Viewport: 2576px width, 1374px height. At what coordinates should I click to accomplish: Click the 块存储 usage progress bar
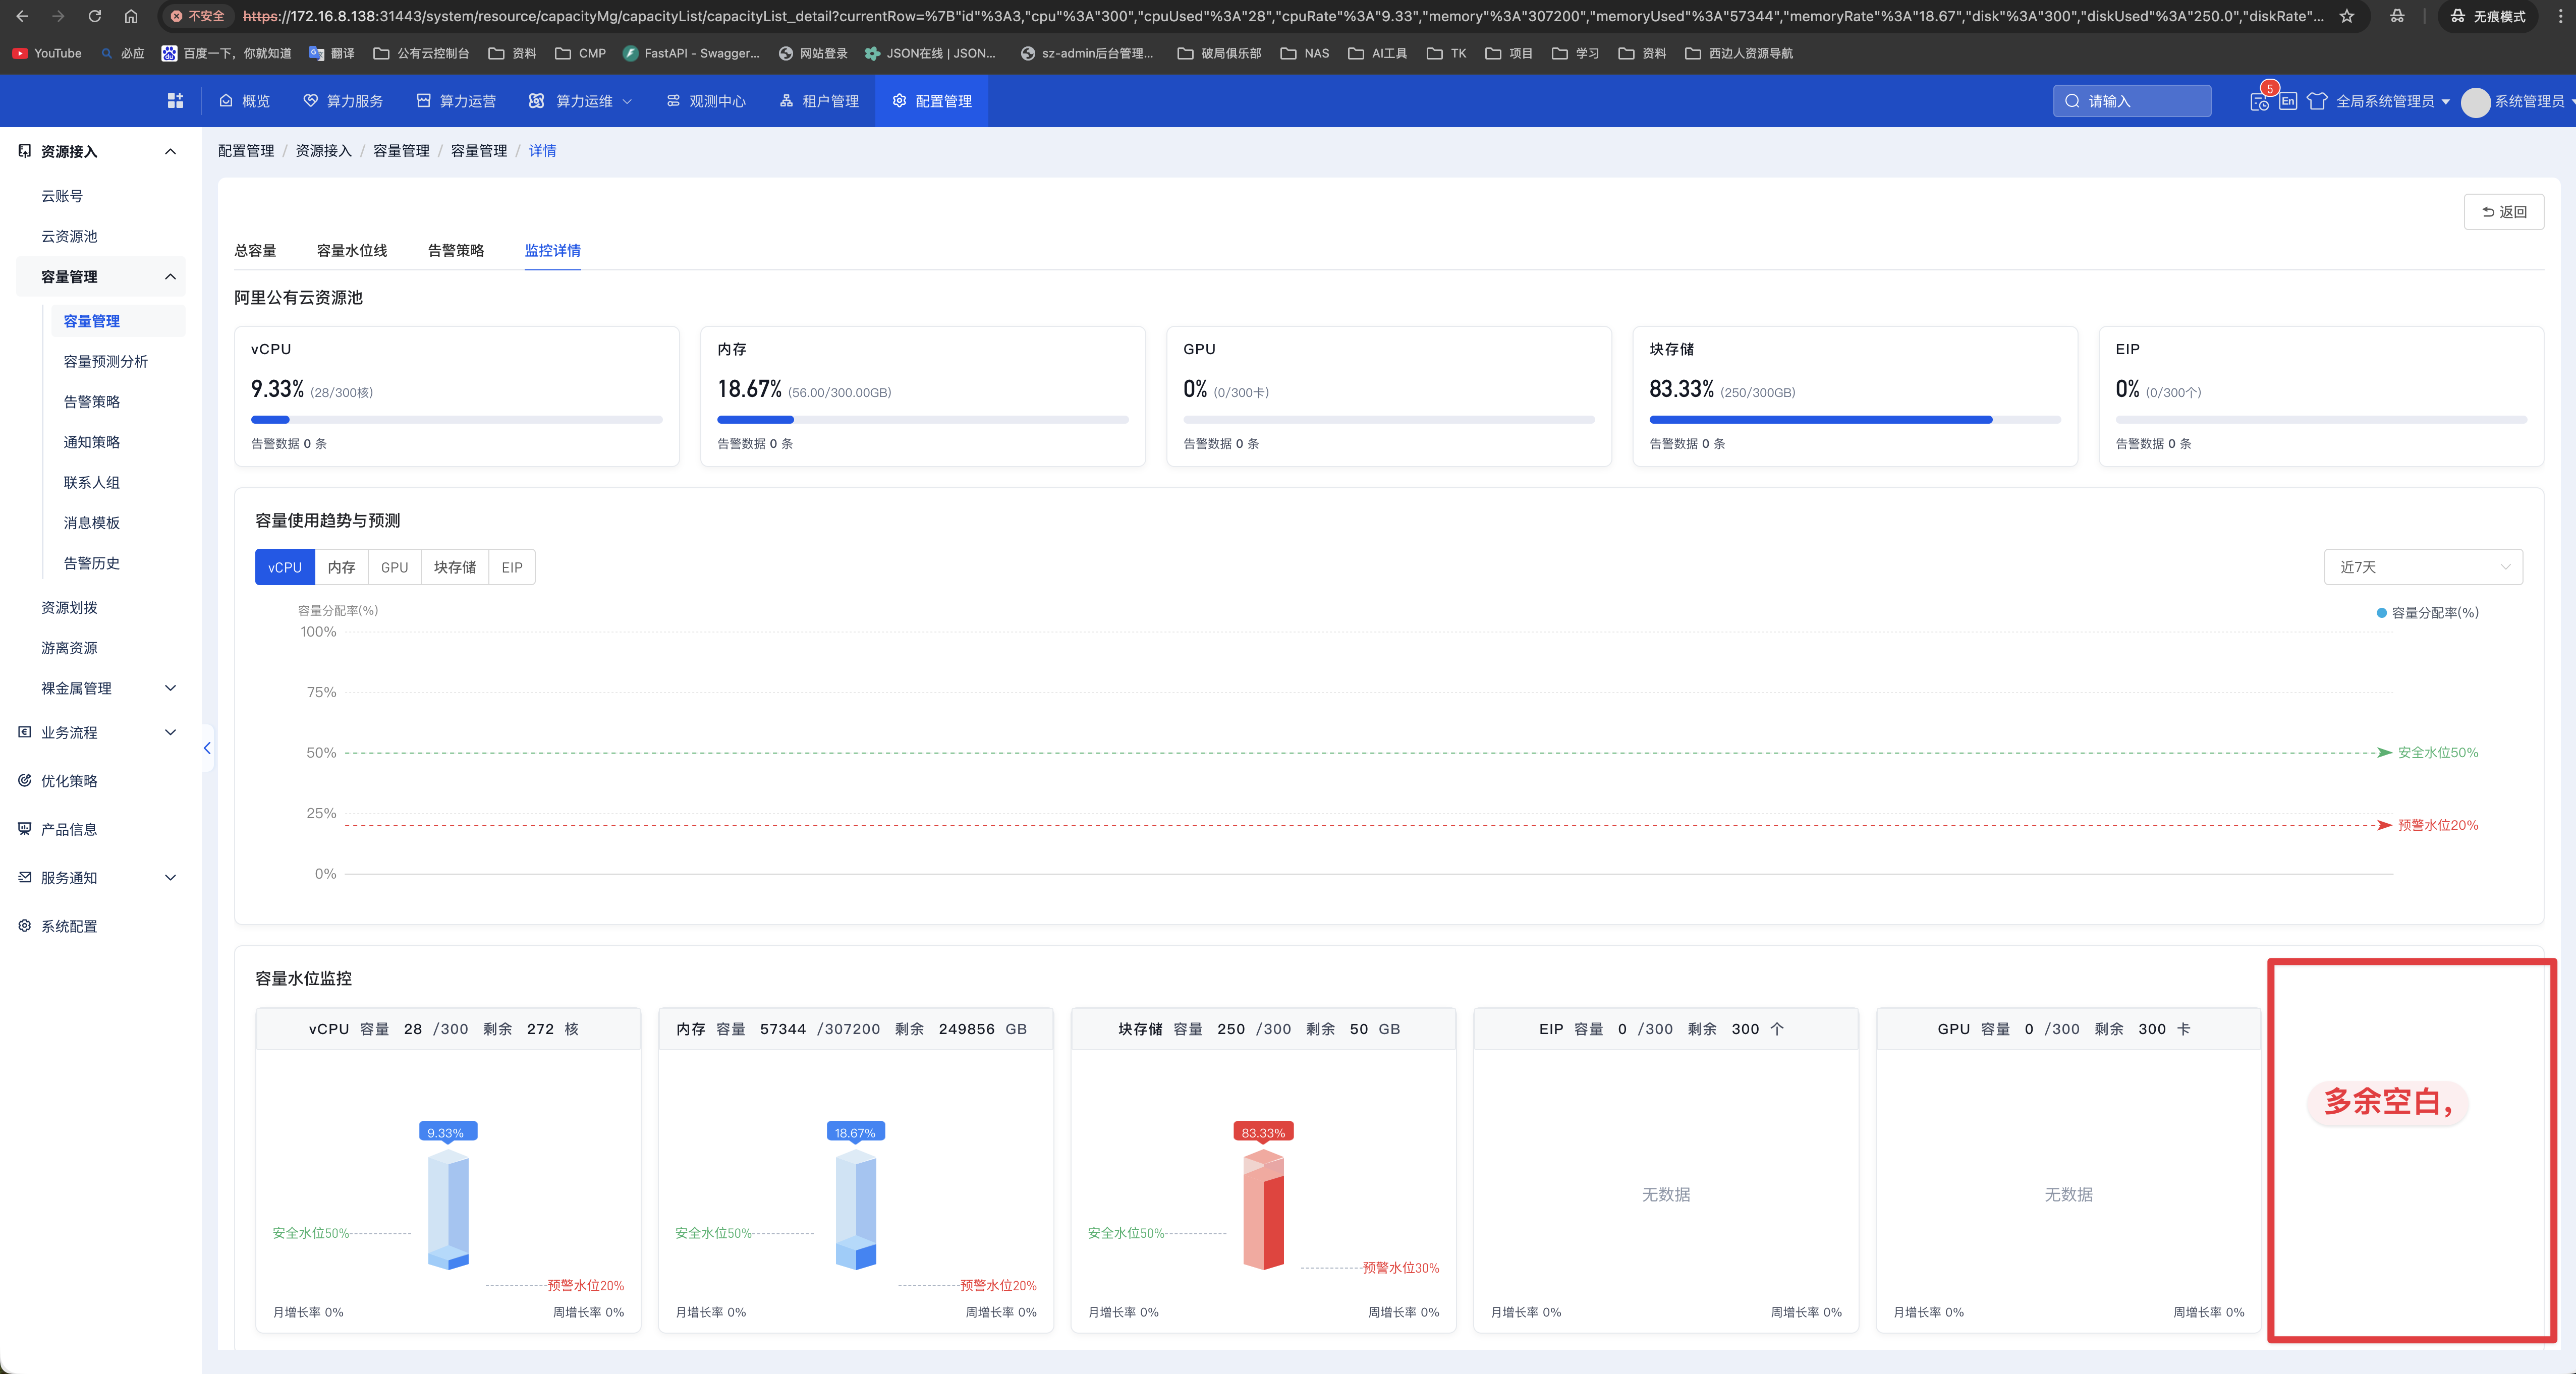point(1854,420)
